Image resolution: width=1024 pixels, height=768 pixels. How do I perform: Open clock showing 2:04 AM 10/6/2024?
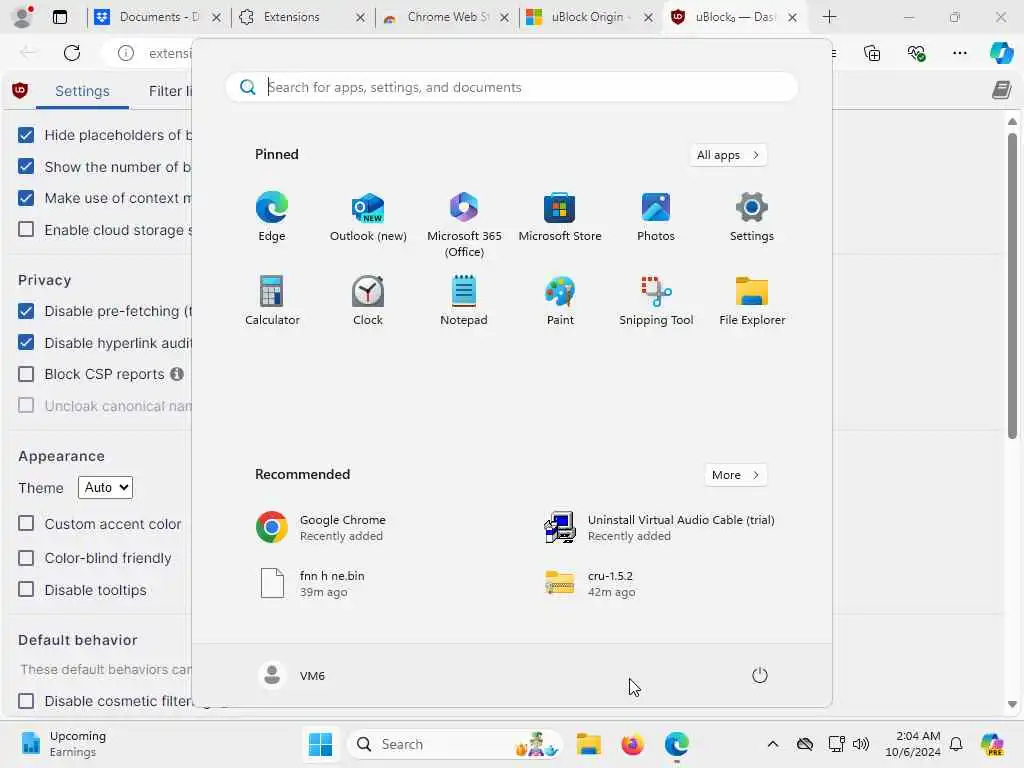(912, 744)
